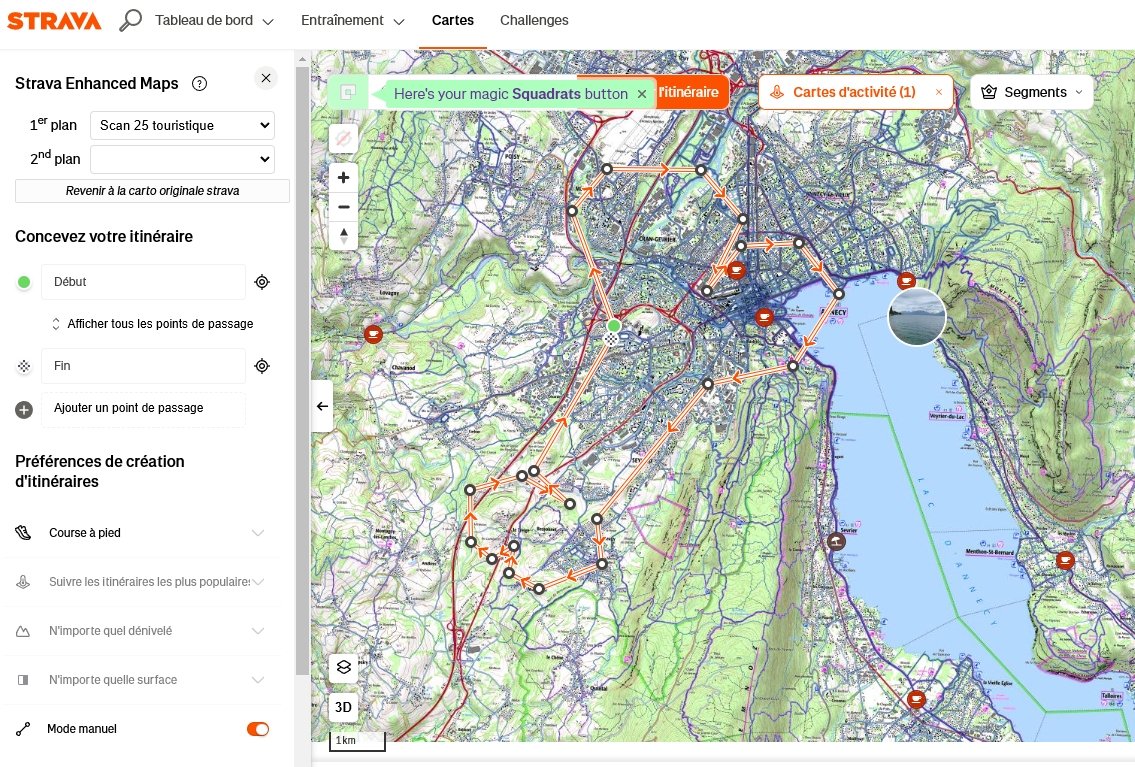Open the map layers selector

click(x=343, y=667)
